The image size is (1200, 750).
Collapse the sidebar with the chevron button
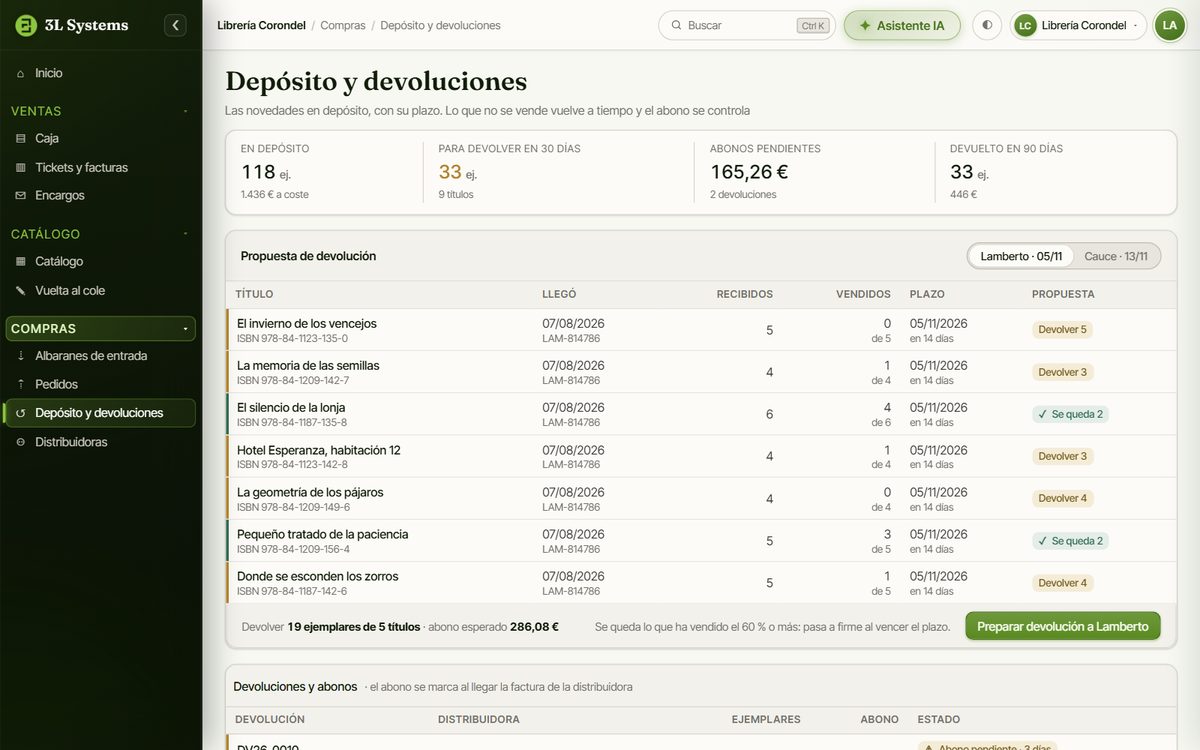point(176,25)
